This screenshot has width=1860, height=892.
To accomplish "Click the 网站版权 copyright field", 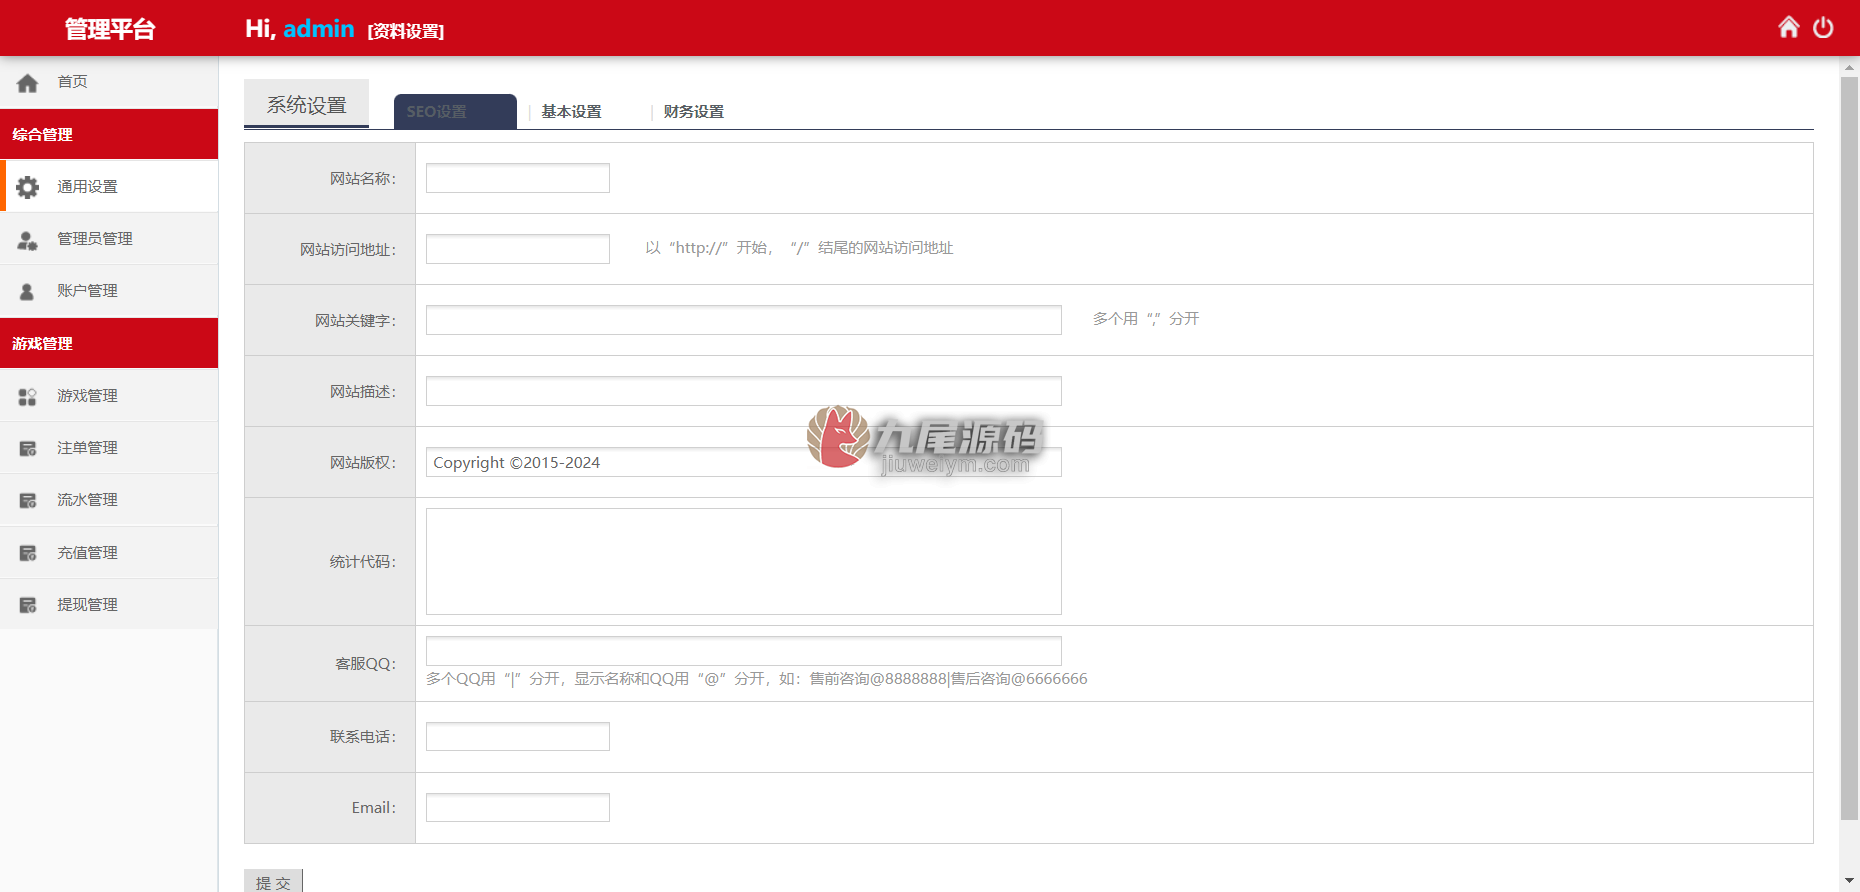I will [744, 462].
